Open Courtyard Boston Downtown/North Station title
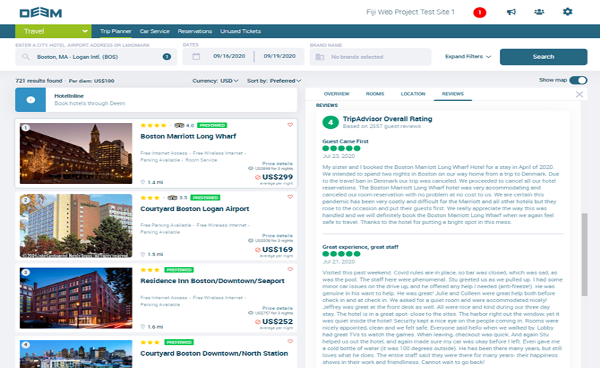The height and width of the screenshot is (368, 600). [214, 353]
